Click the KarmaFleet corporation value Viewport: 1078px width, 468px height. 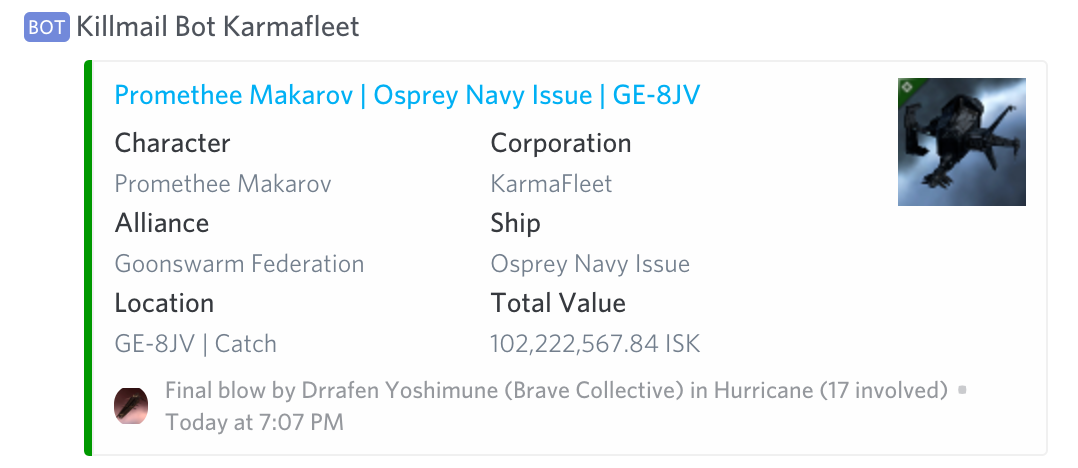point(551,183)
